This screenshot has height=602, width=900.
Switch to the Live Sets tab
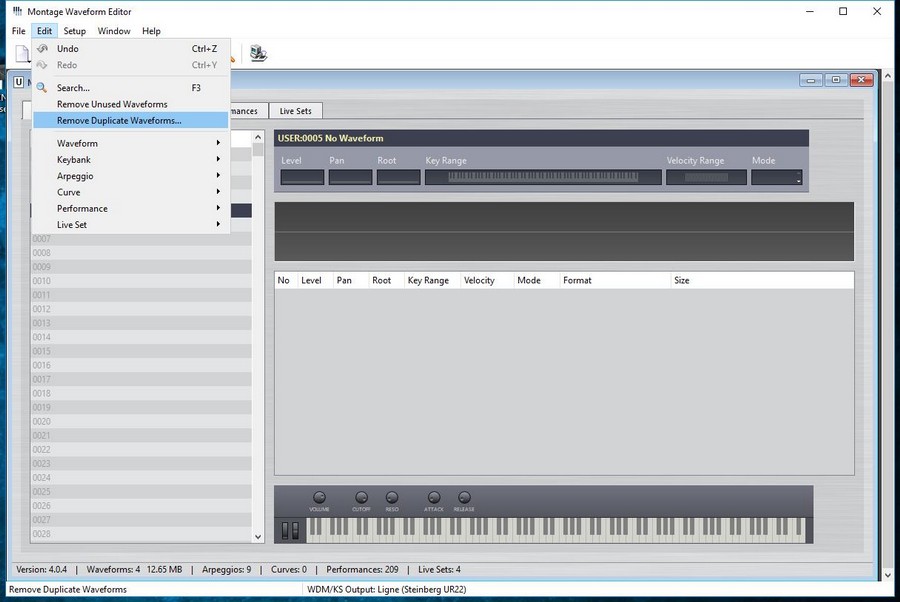pyautogui.click(x=295, y=111)
